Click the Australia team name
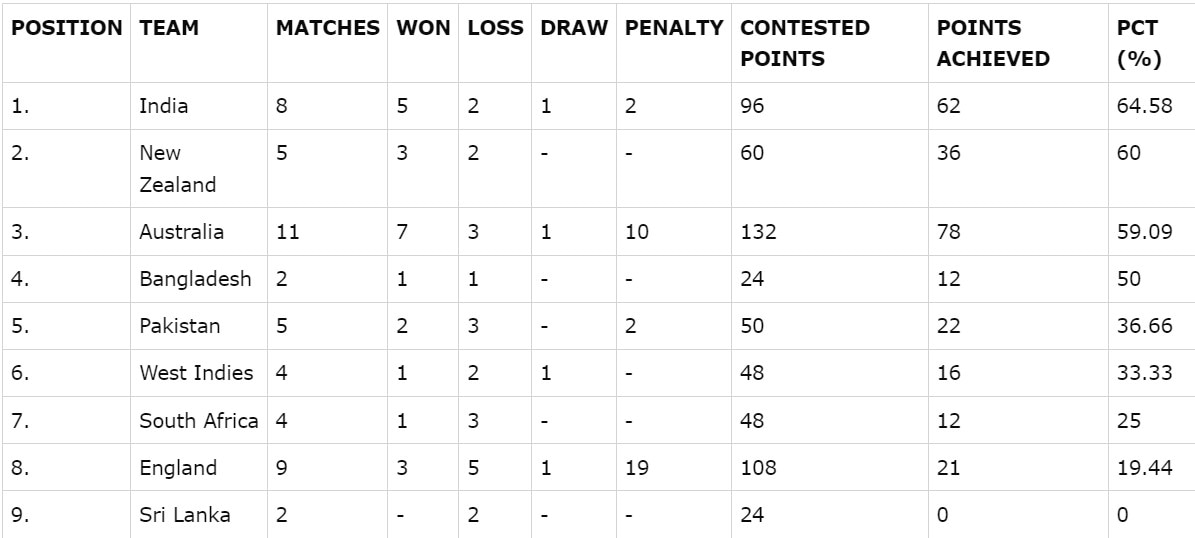Image resolution: width=1195 pixels, height=538 pixels. point(182,232)
